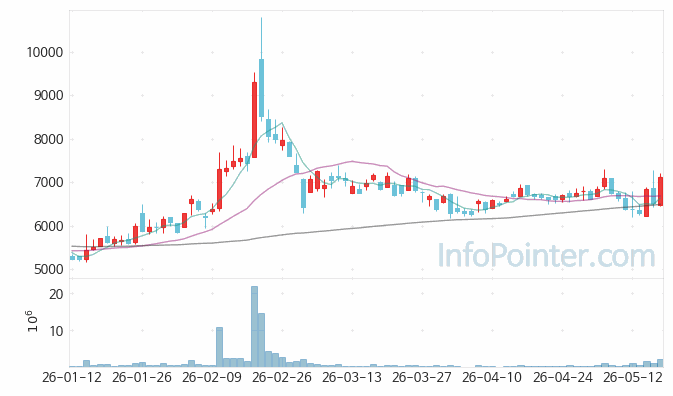This screenshot has width=673, height=396.
Task: Click the 5000 price axis label
Action: [x=49, y=269]
